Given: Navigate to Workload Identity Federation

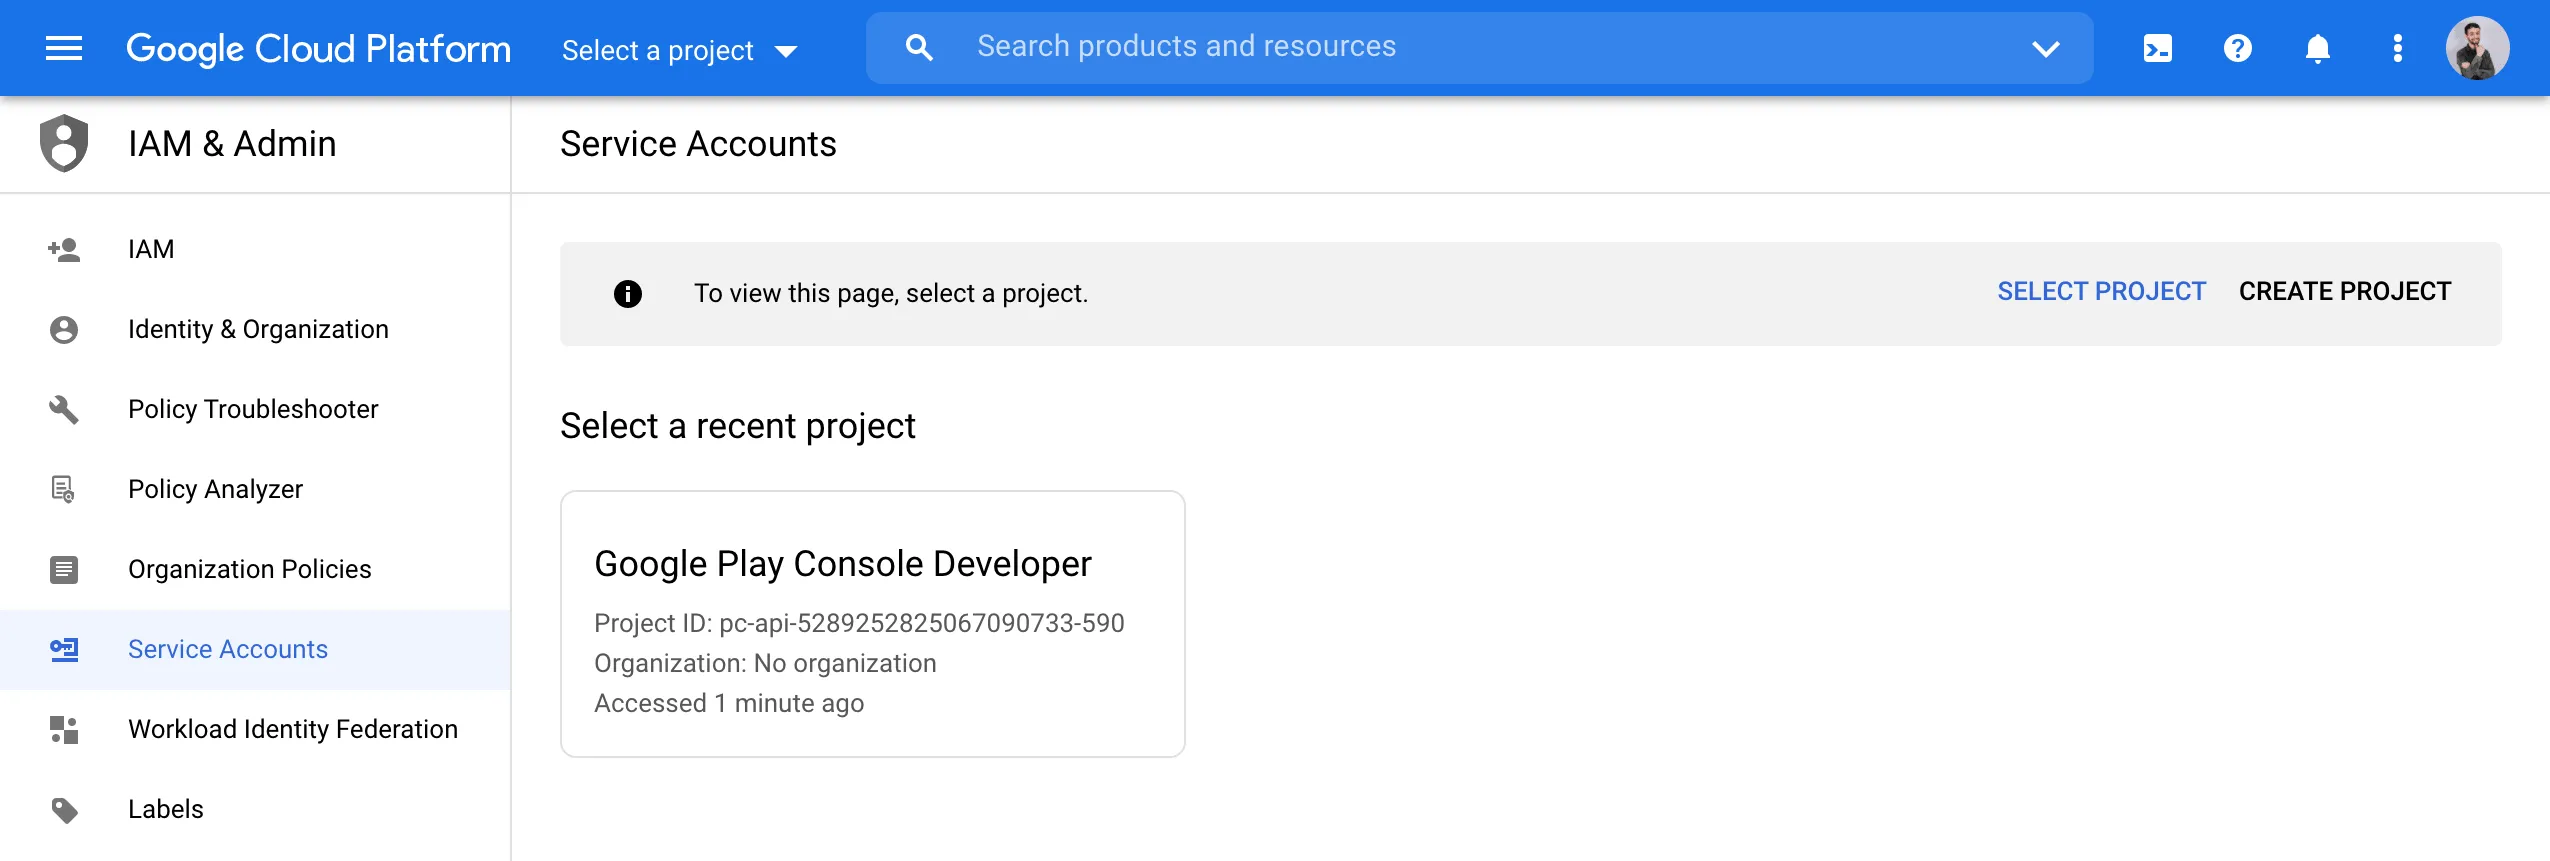Looking at the screenshot, I should click(292, 729).
